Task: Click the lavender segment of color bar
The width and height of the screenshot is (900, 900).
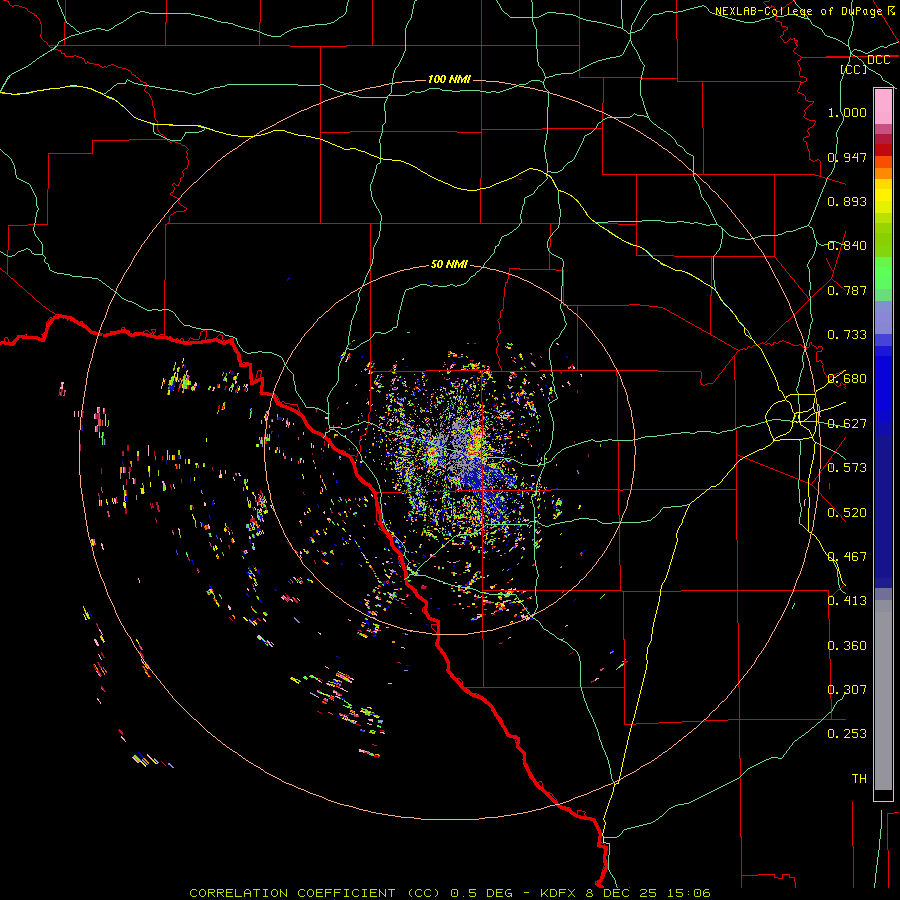Action: (x=883, y=317)
